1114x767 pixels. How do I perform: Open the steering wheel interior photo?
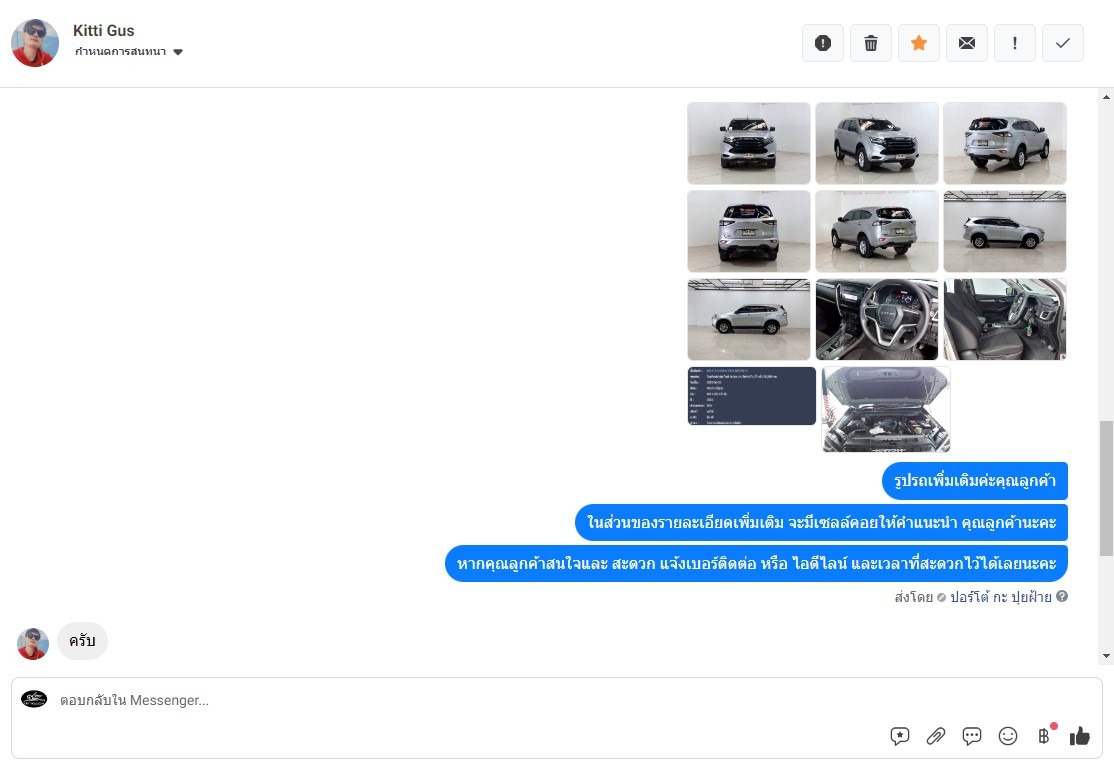(877, 320)
